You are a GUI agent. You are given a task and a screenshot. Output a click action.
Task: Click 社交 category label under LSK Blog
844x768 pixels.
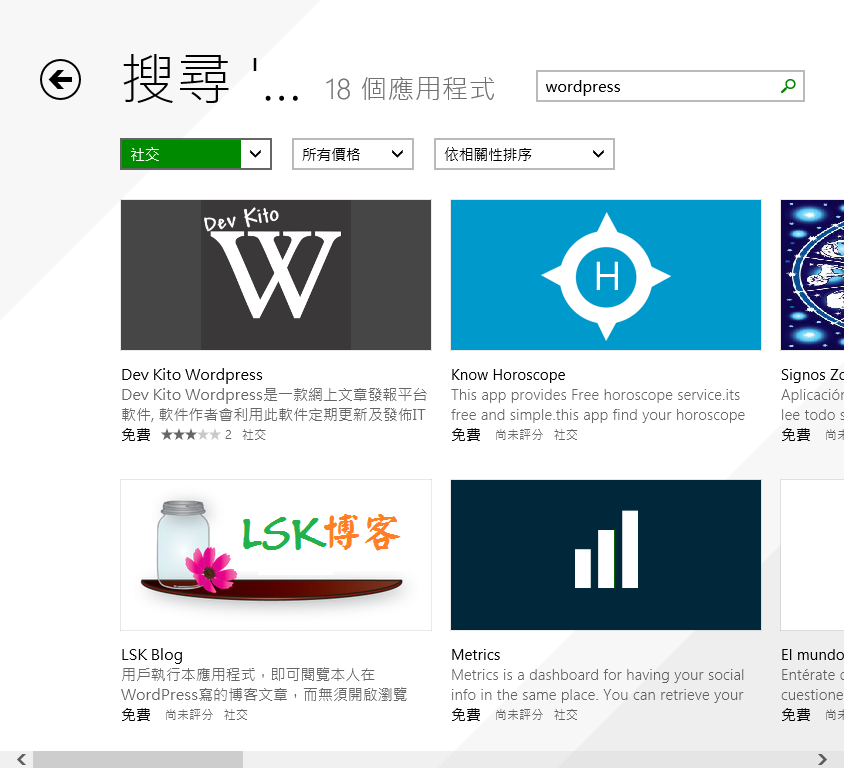pyautogui.click(x=236, y=715)
